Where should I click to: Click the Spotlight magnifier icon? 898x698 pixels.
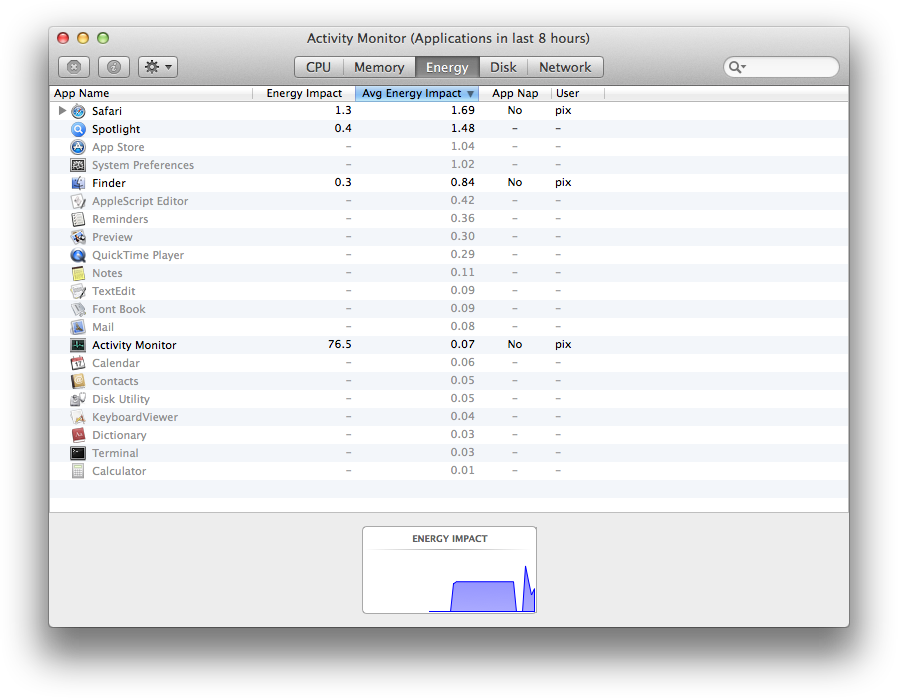pyautogui.click(x=78, y=129)
